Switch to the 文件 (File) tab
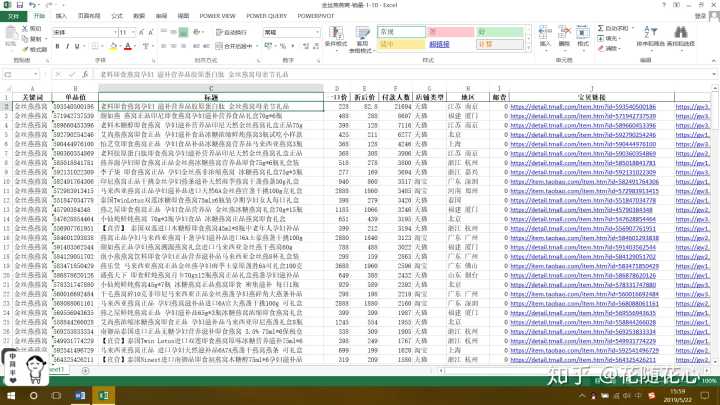720x405 pixels. pos(13,17)
